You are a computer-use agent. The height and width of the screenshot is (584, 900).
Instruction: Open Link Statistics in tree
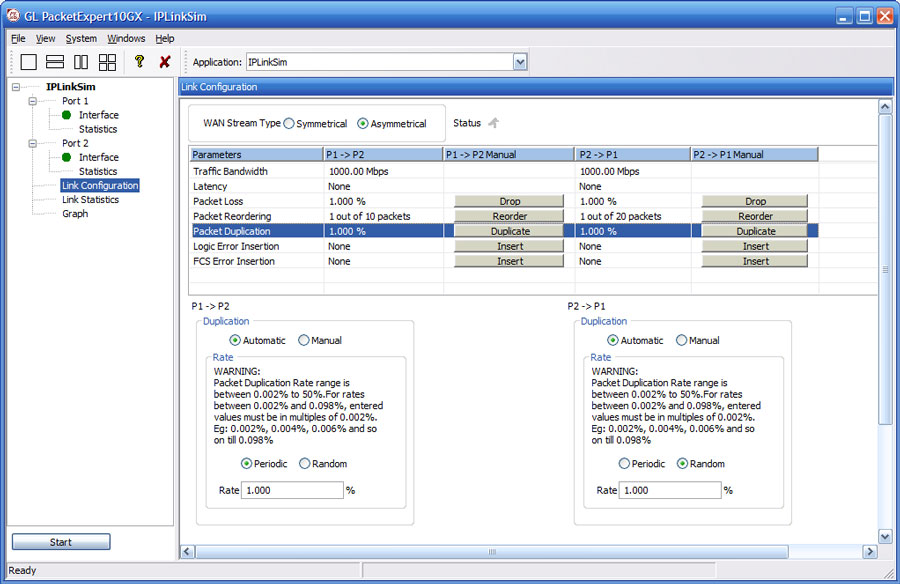click(x=90, y=200)
